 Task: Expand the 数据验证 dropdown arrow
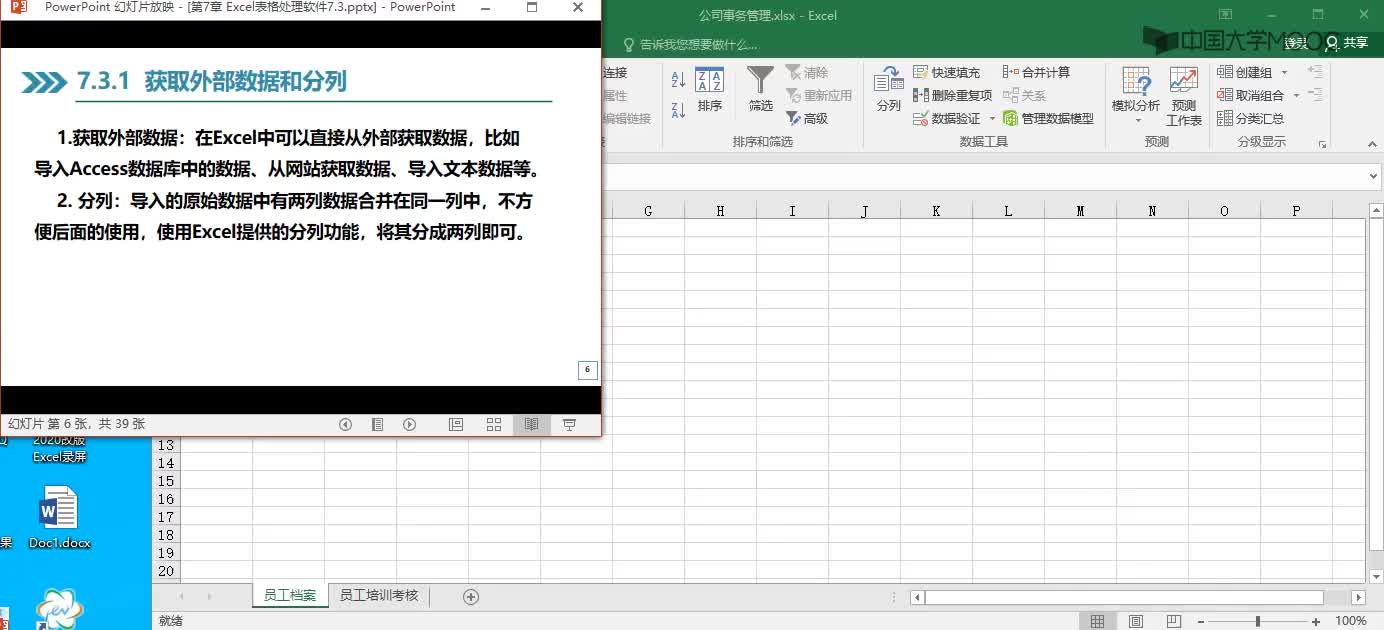992,118
